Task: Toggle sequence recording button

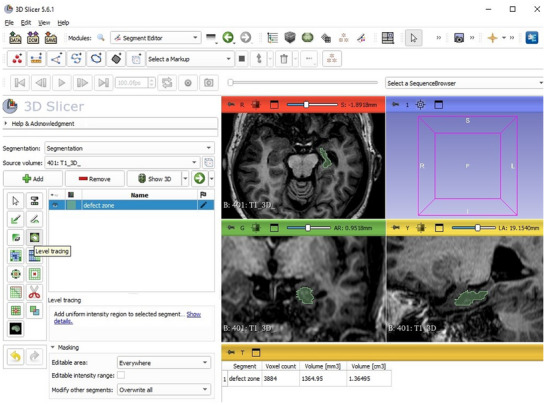Action: click(188, 83)
